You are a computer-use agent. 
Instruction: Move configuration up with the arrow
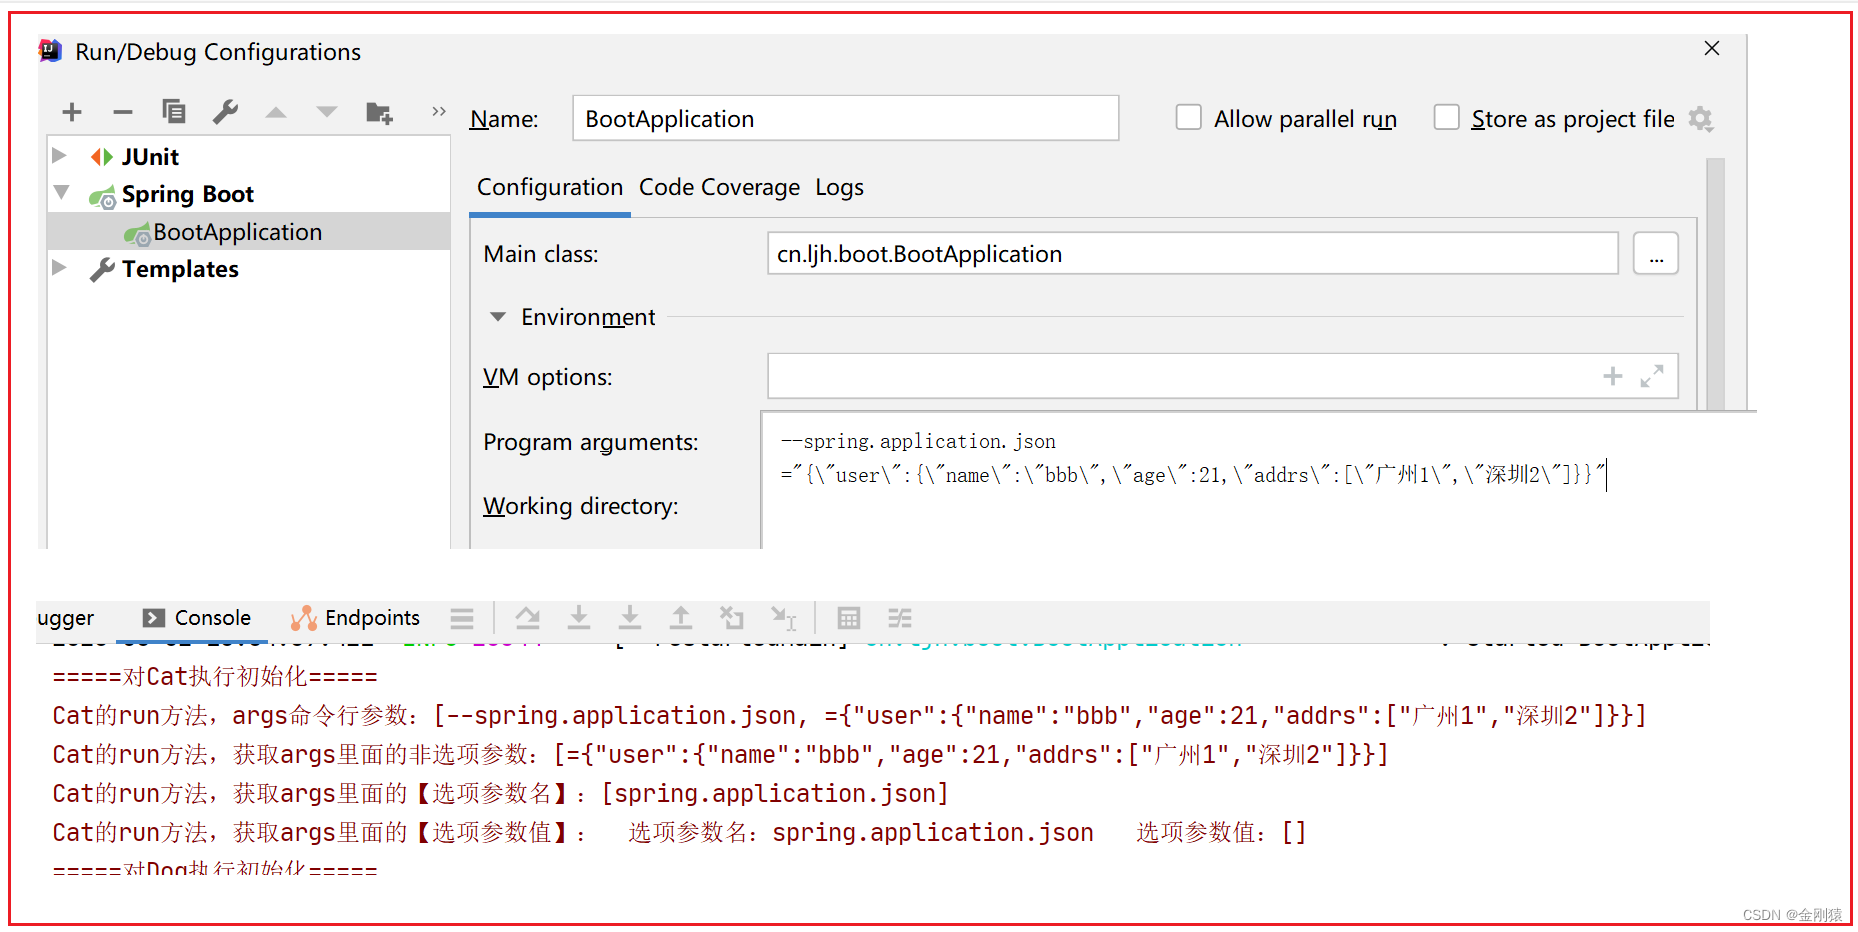(276, 112)
